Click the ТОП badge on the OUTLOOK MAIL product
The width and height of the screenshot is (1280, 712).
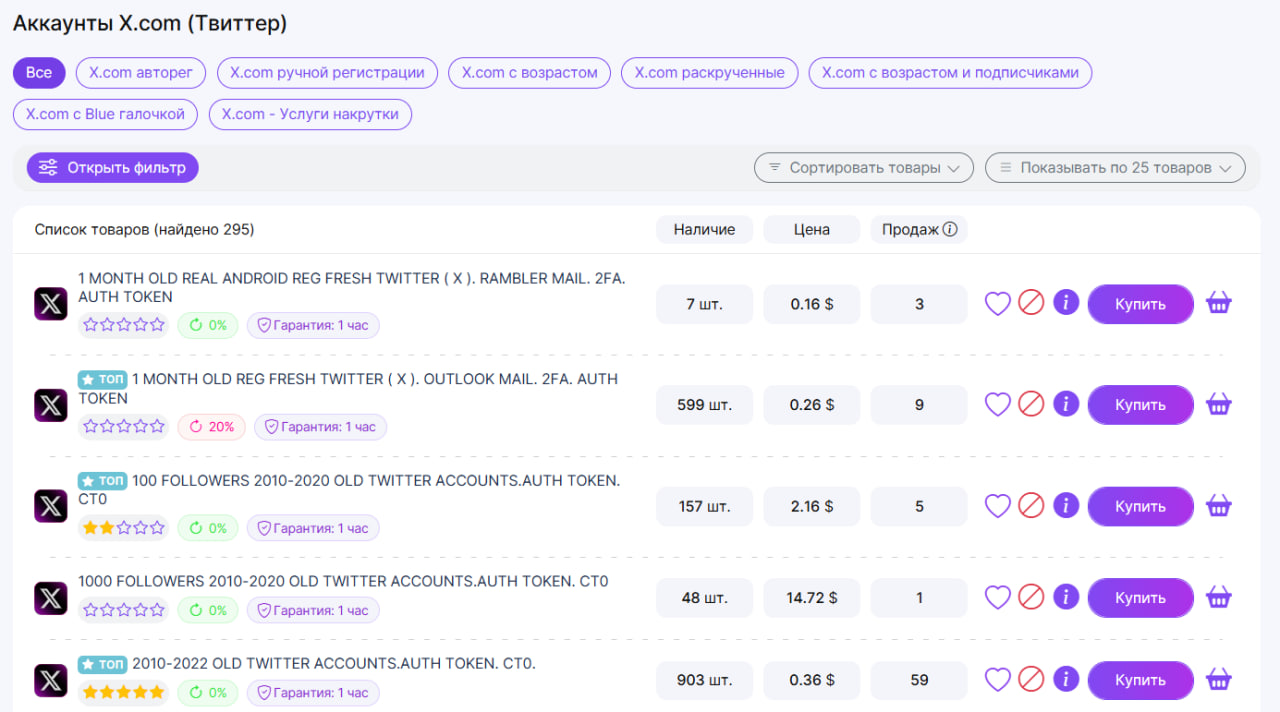[103, 379]
